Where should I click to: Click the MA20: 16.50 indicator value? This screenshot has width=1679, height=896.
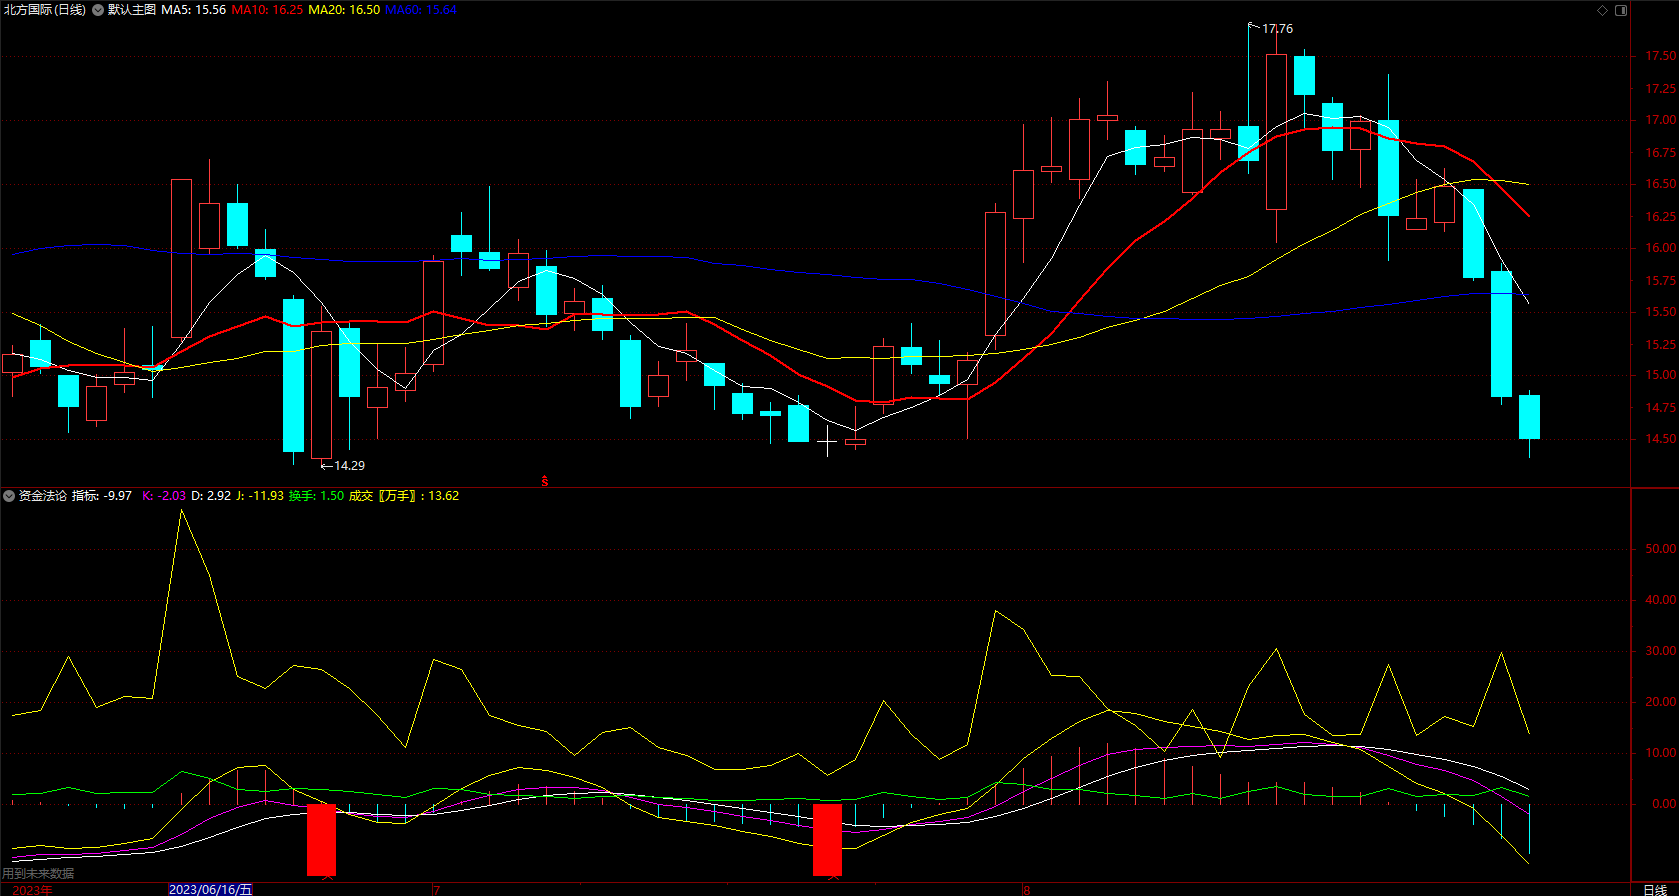(344, 10)
